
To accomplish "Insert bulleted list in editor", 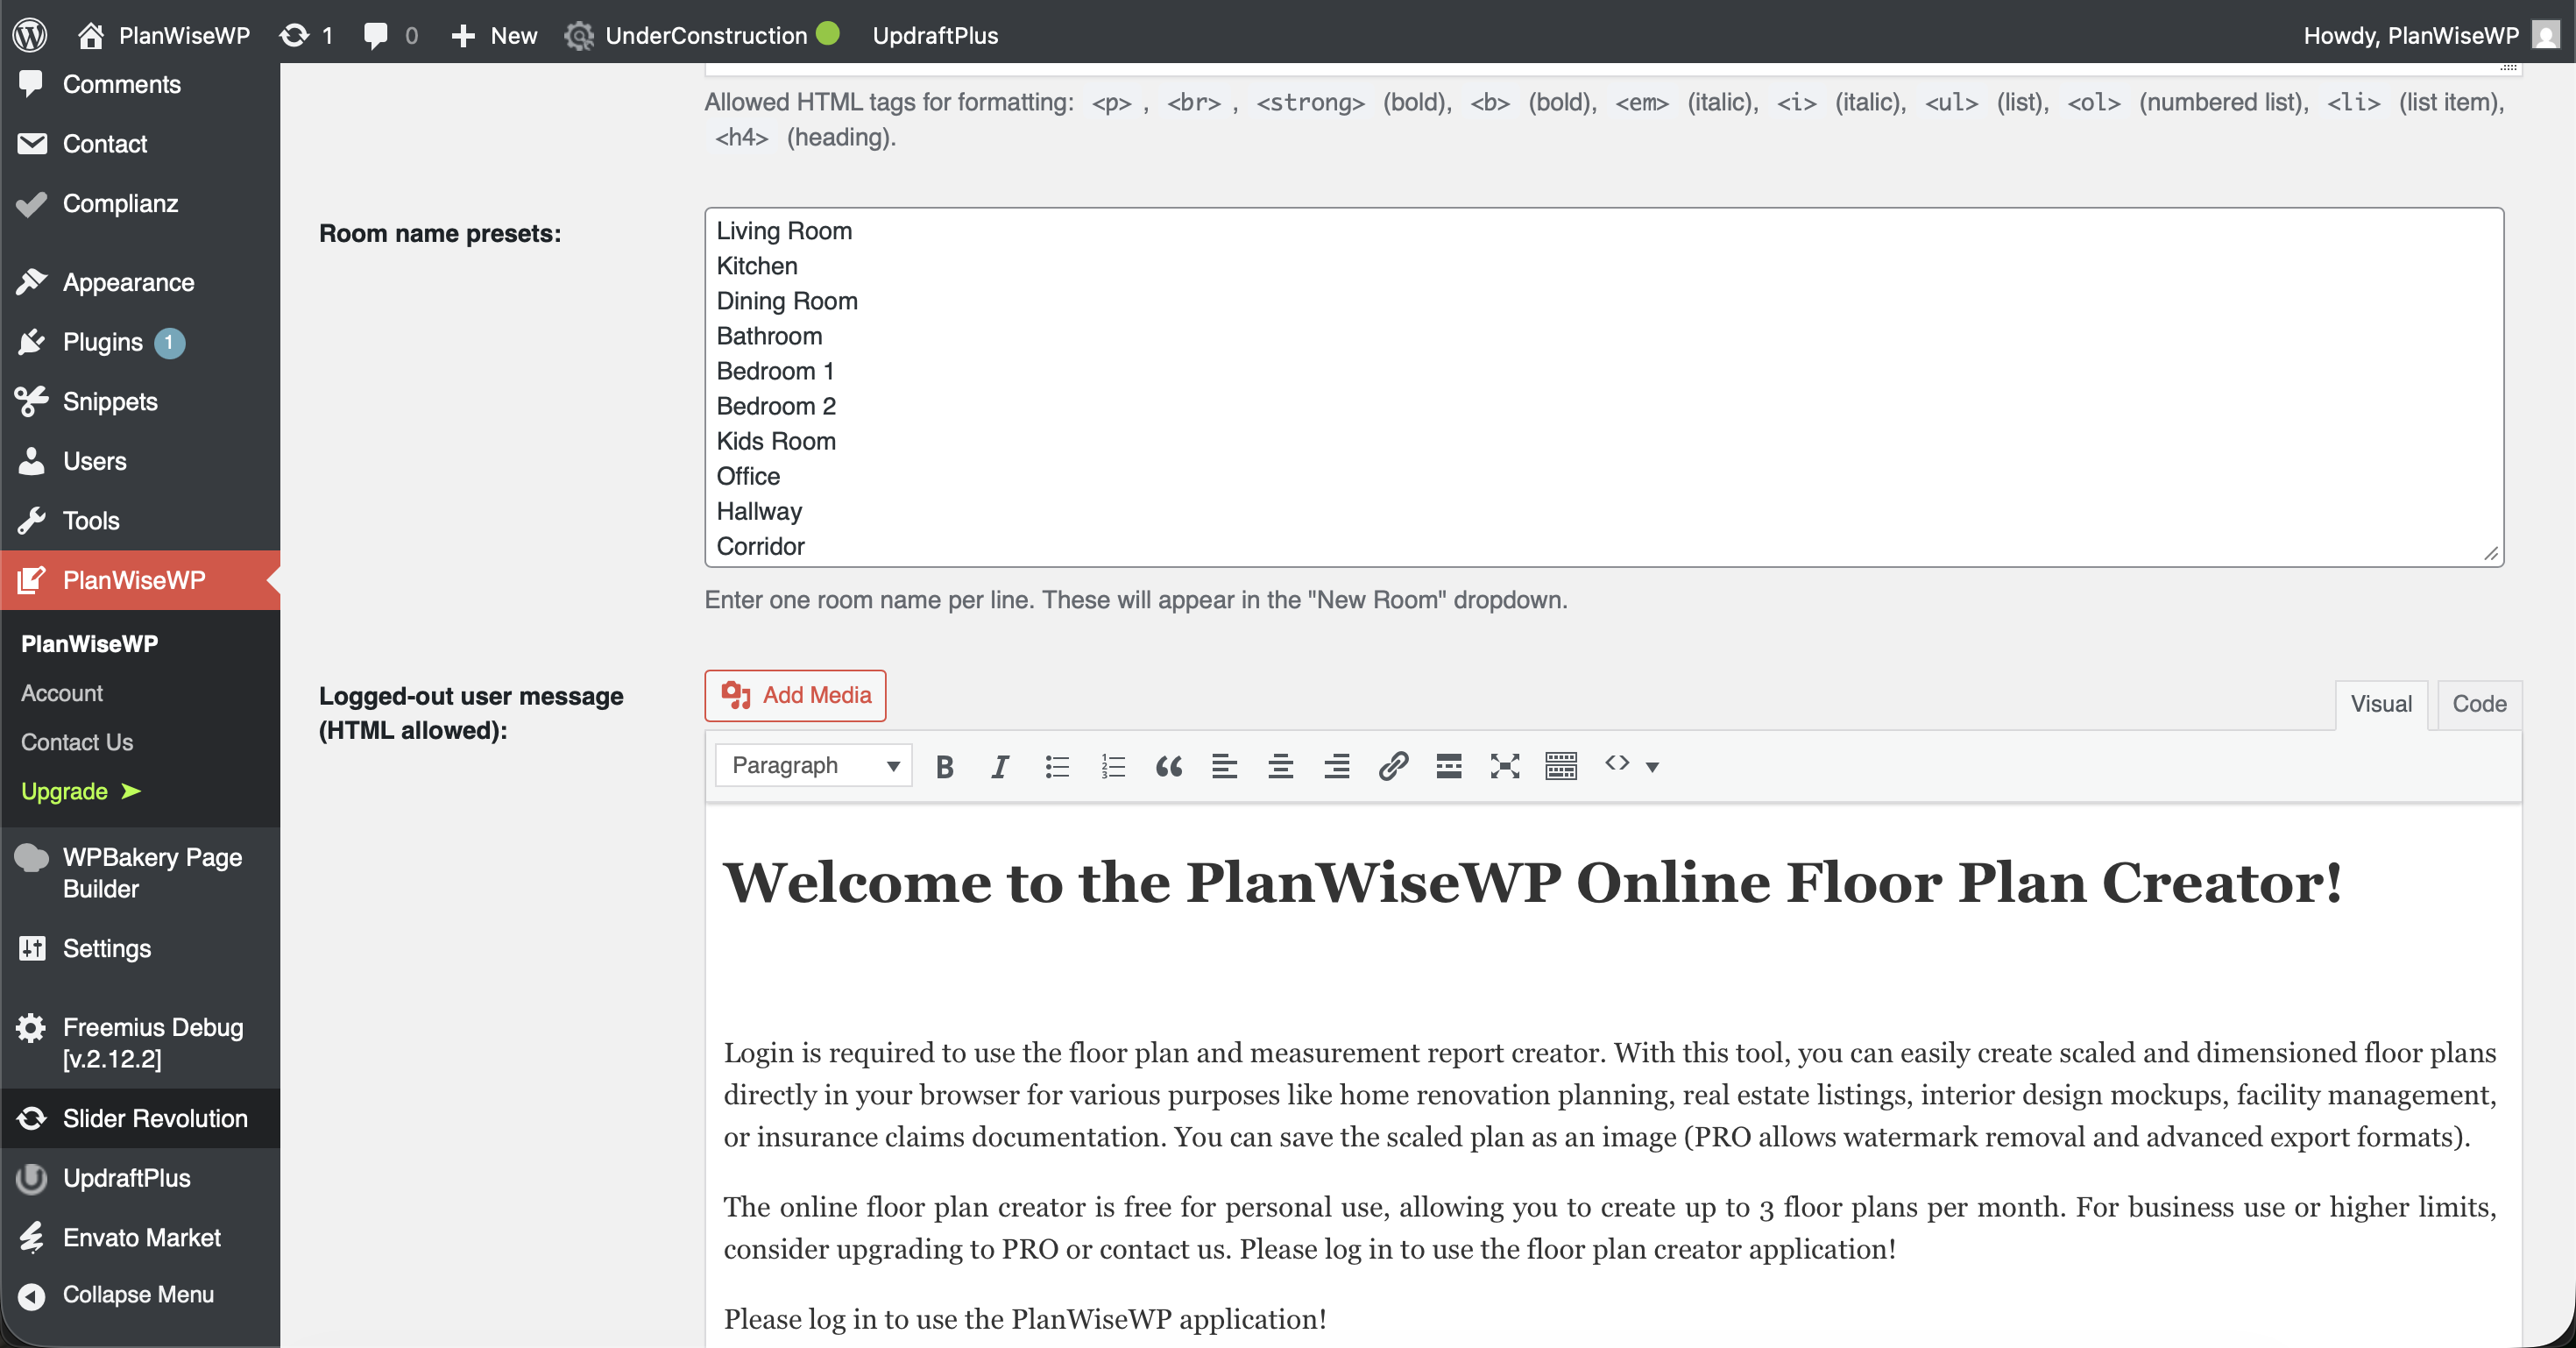I will [1056, 766].
